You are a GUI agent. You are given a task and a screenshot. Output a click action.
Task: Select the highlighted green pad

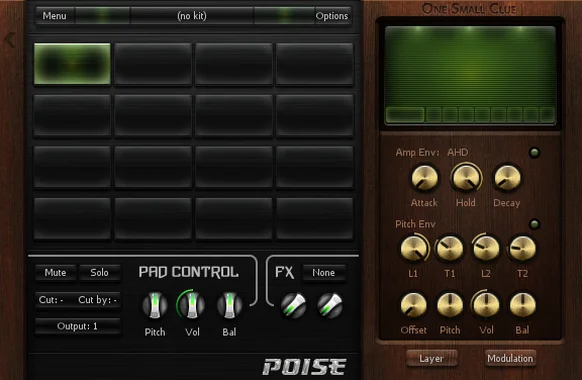72,63
